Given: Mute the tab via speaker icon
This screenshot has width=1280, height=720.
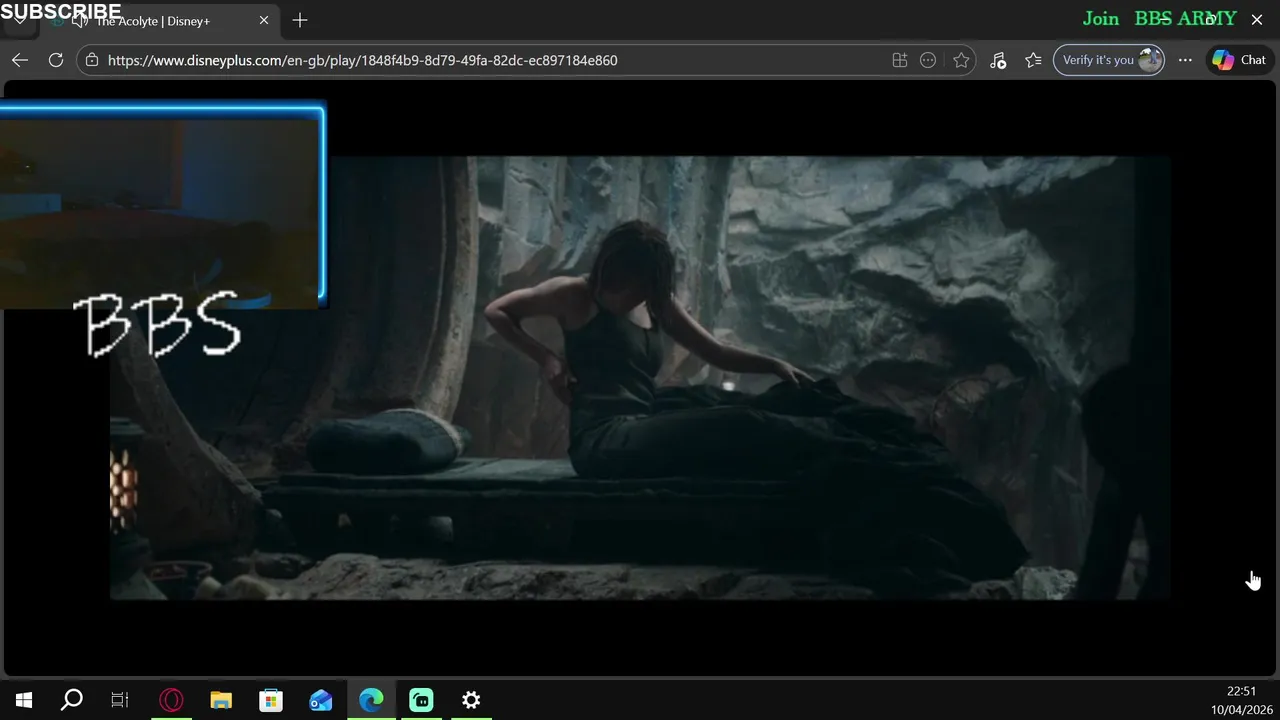Looking at the screenshot, I should point(80,21).
